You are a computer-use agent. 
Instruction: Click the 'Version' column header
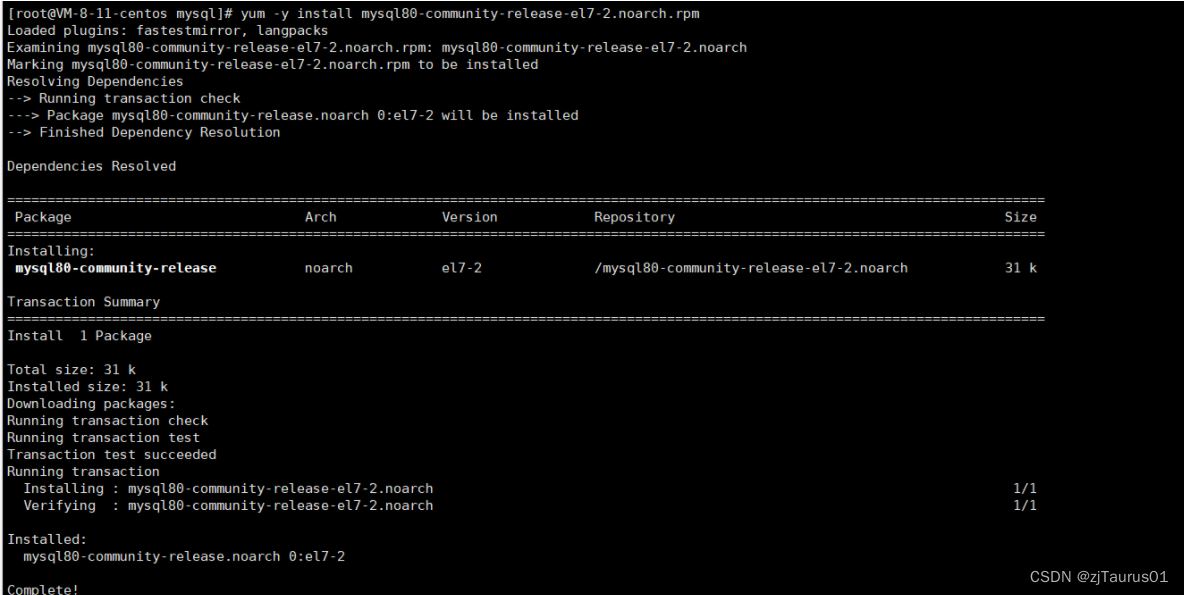(x=469, y=217)
